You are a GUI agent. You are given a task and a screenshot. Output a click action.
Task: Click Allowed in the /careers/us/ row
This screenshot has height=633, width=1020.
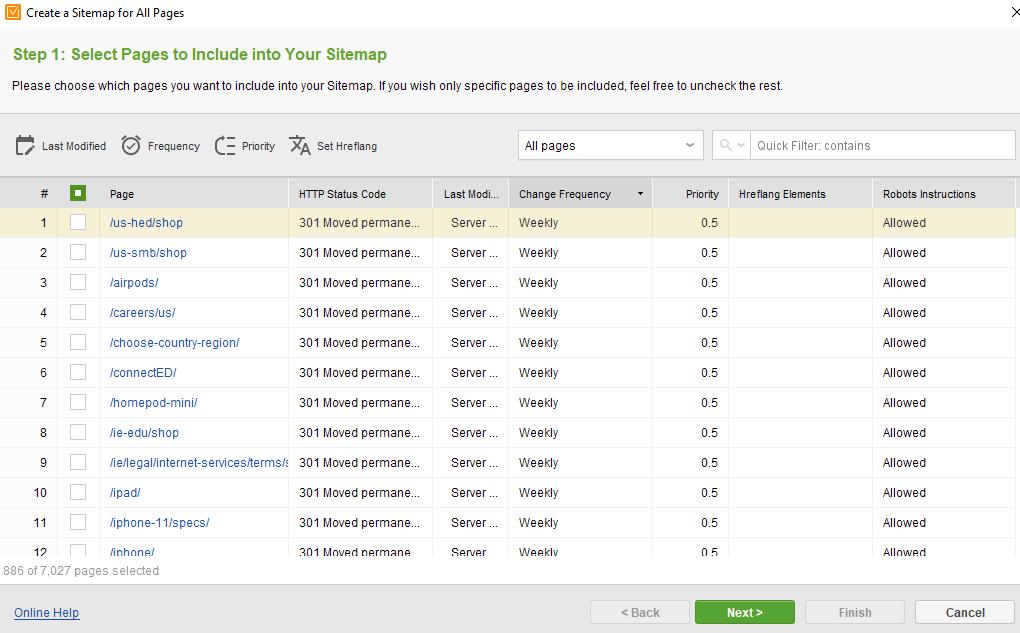pyautogui.click(x=904, y=312)
